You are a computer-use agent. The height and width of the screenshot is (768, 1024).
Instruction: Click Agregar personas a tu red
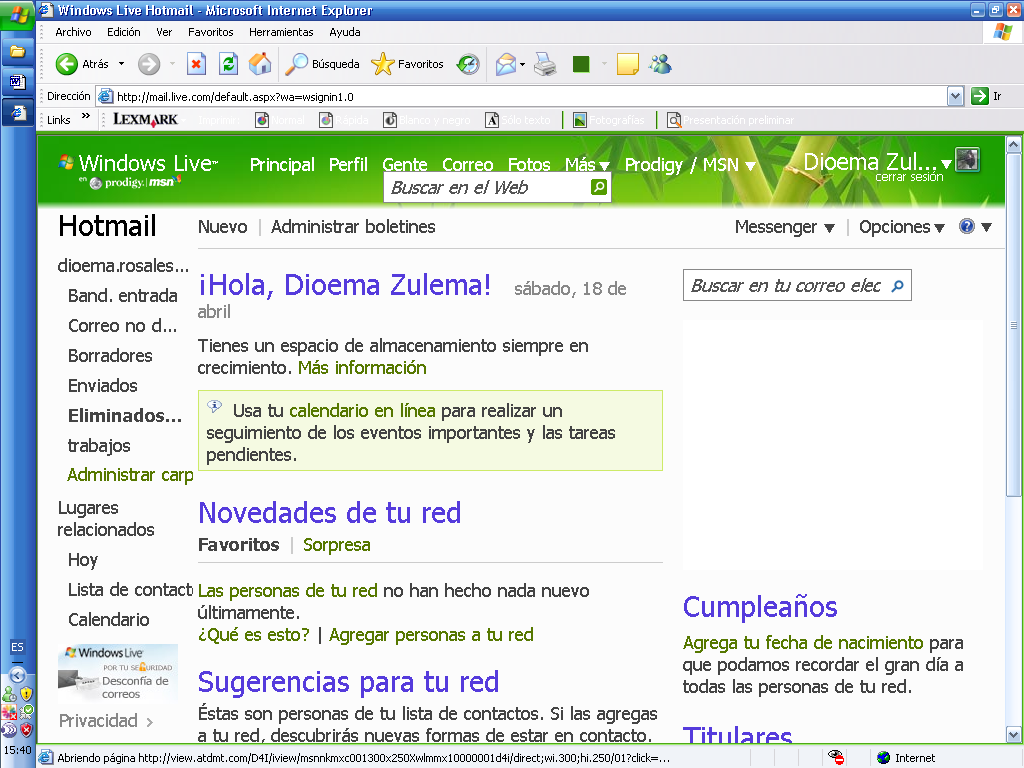coord(431,635)
